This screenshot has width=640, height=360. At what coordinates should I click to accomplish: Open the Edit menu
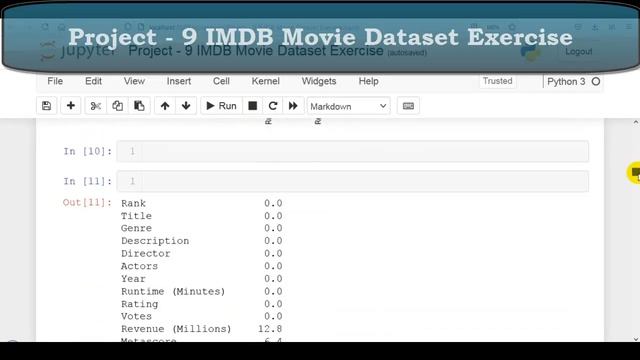click(93, 81)
